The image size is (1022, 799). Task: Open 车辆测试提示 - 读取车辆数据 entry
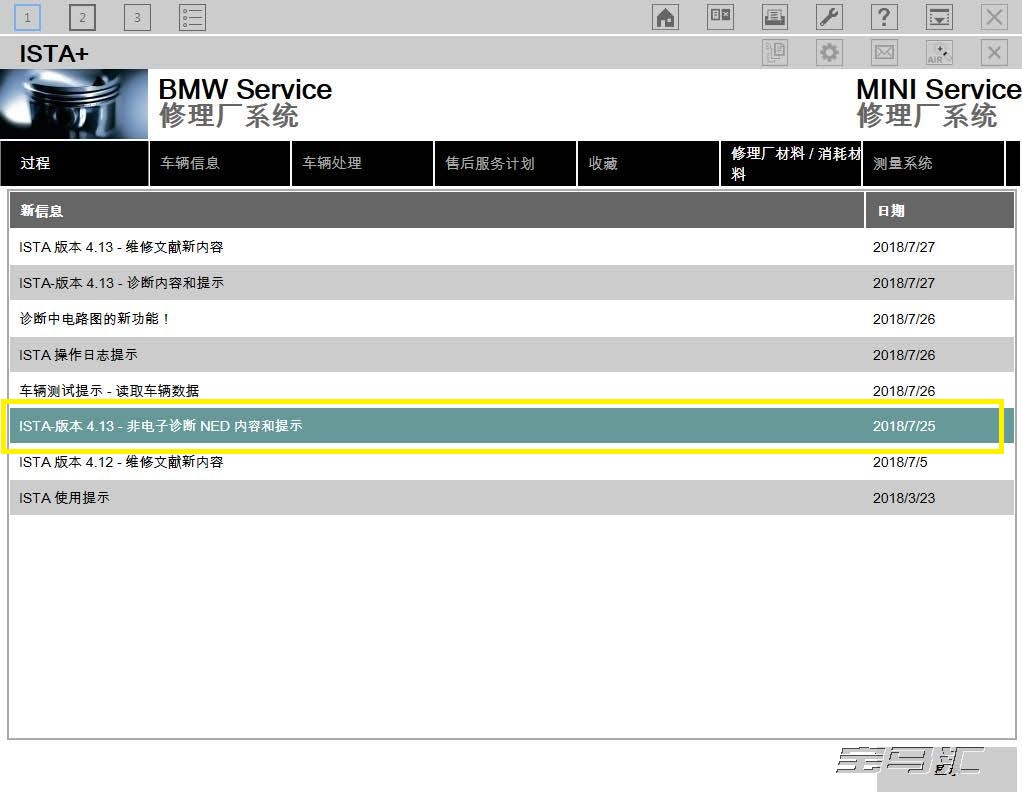pyautogui.click(x=512, y=390)
